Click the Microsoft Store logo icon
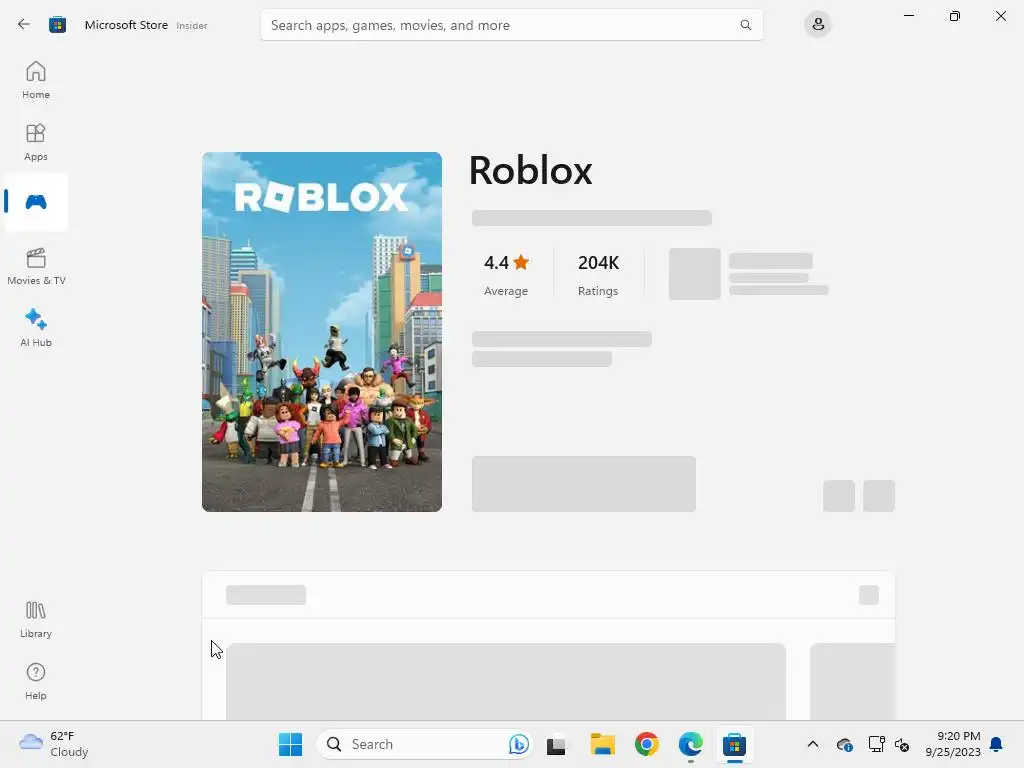 click(57, 25)
